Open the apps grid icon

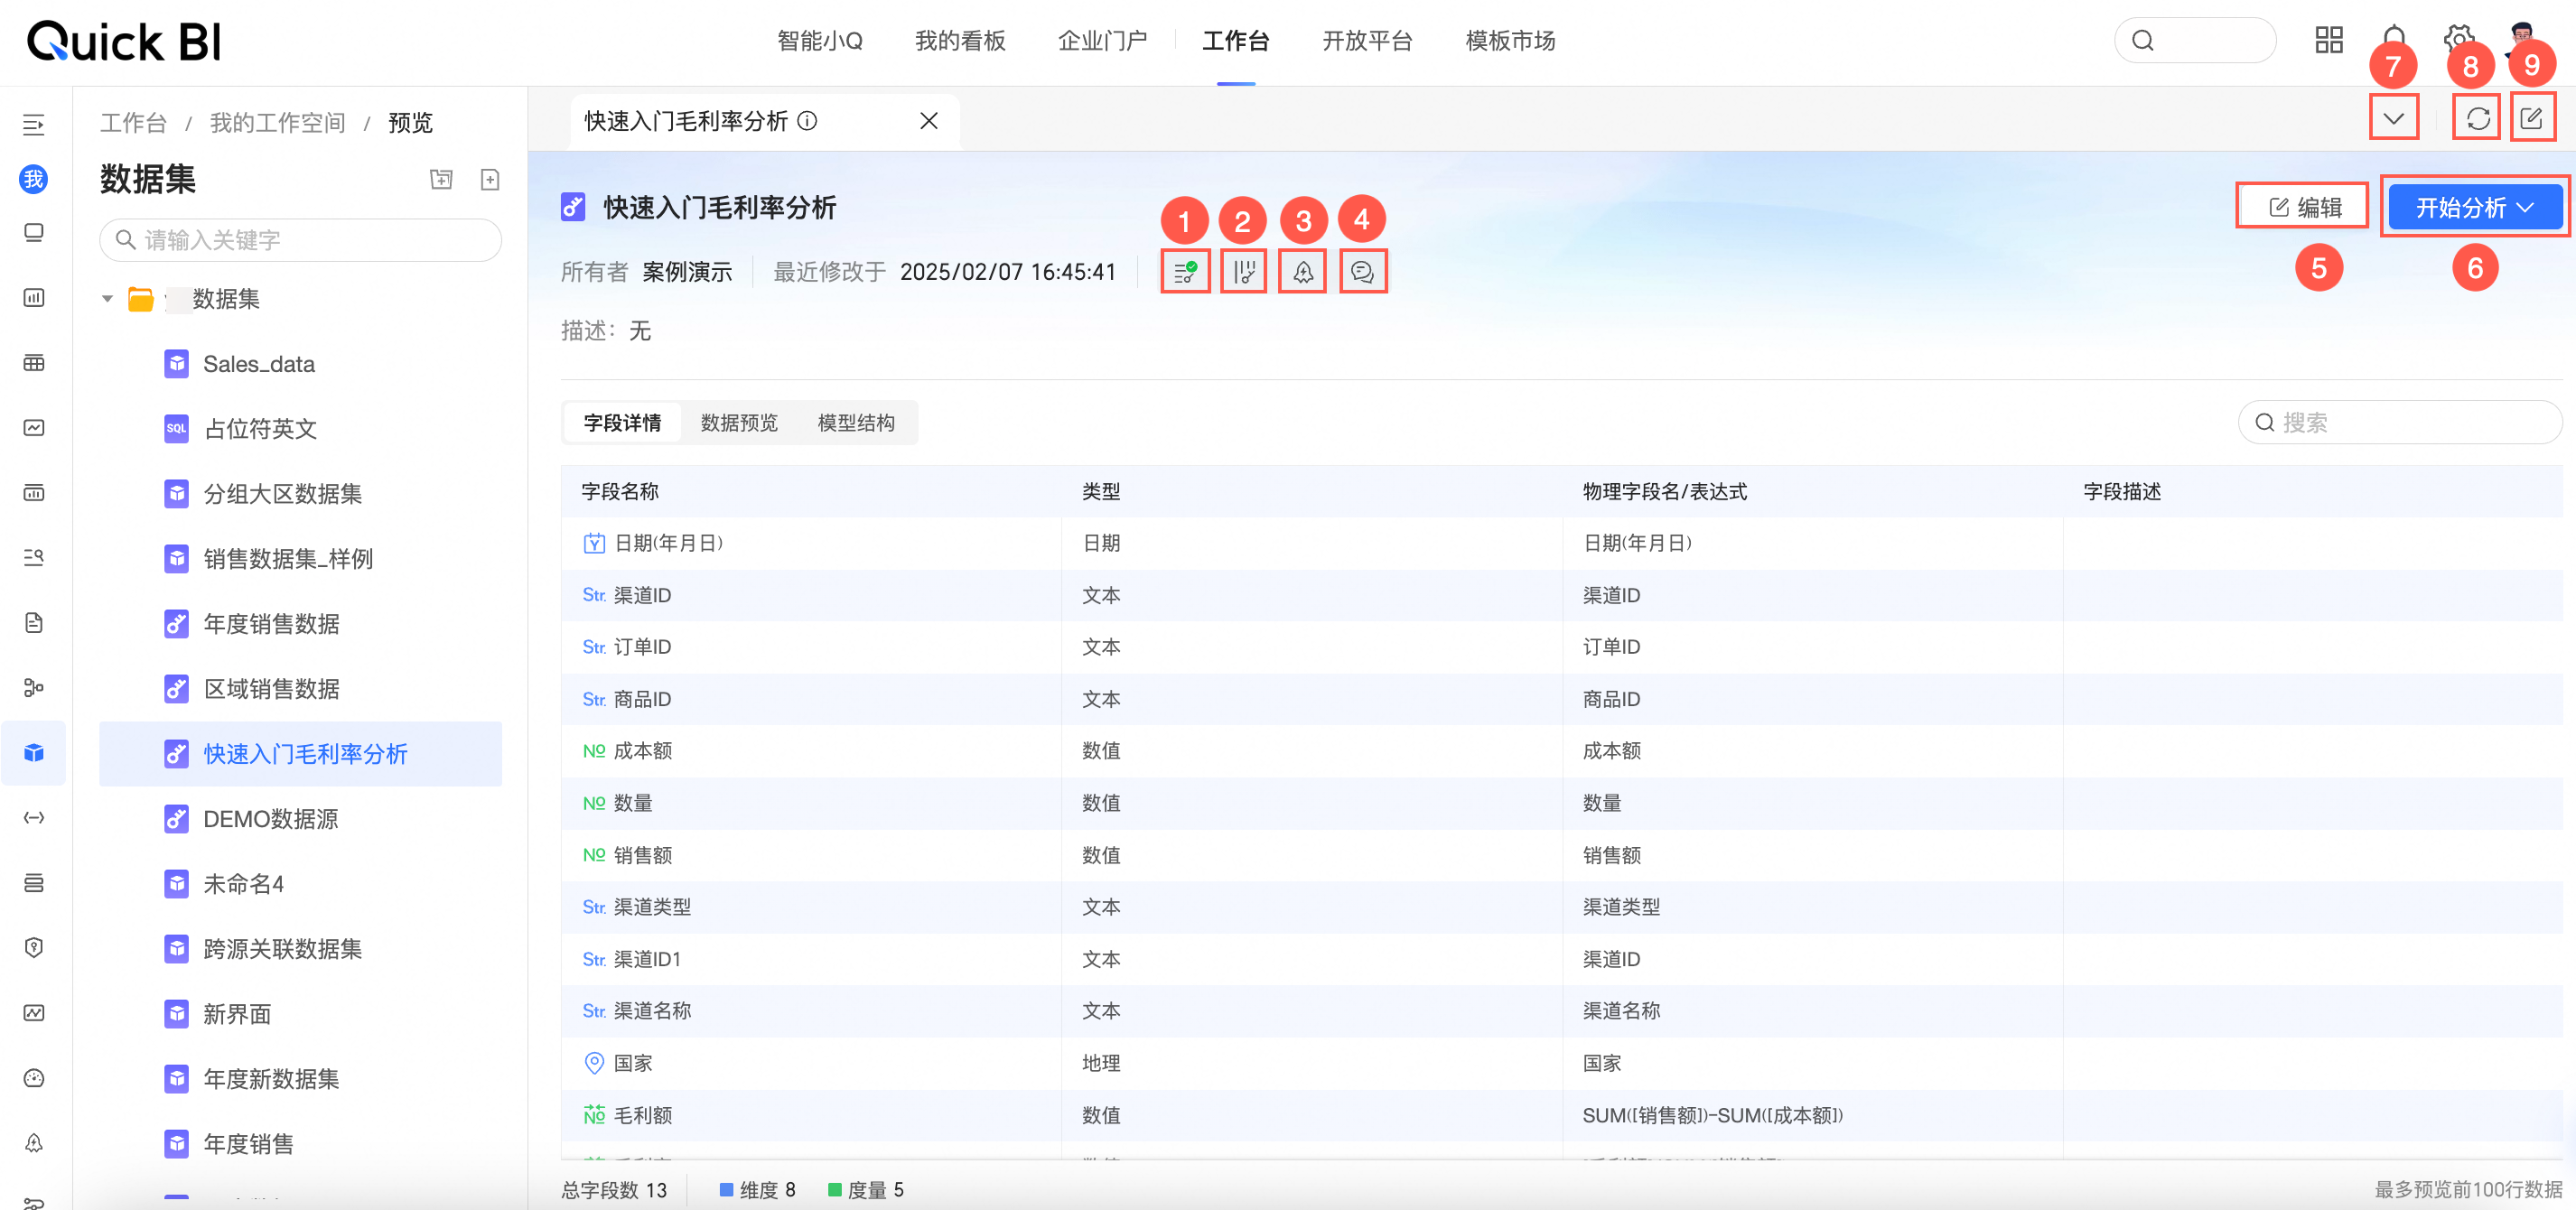pyautogui.click(x=2329, y=40)
